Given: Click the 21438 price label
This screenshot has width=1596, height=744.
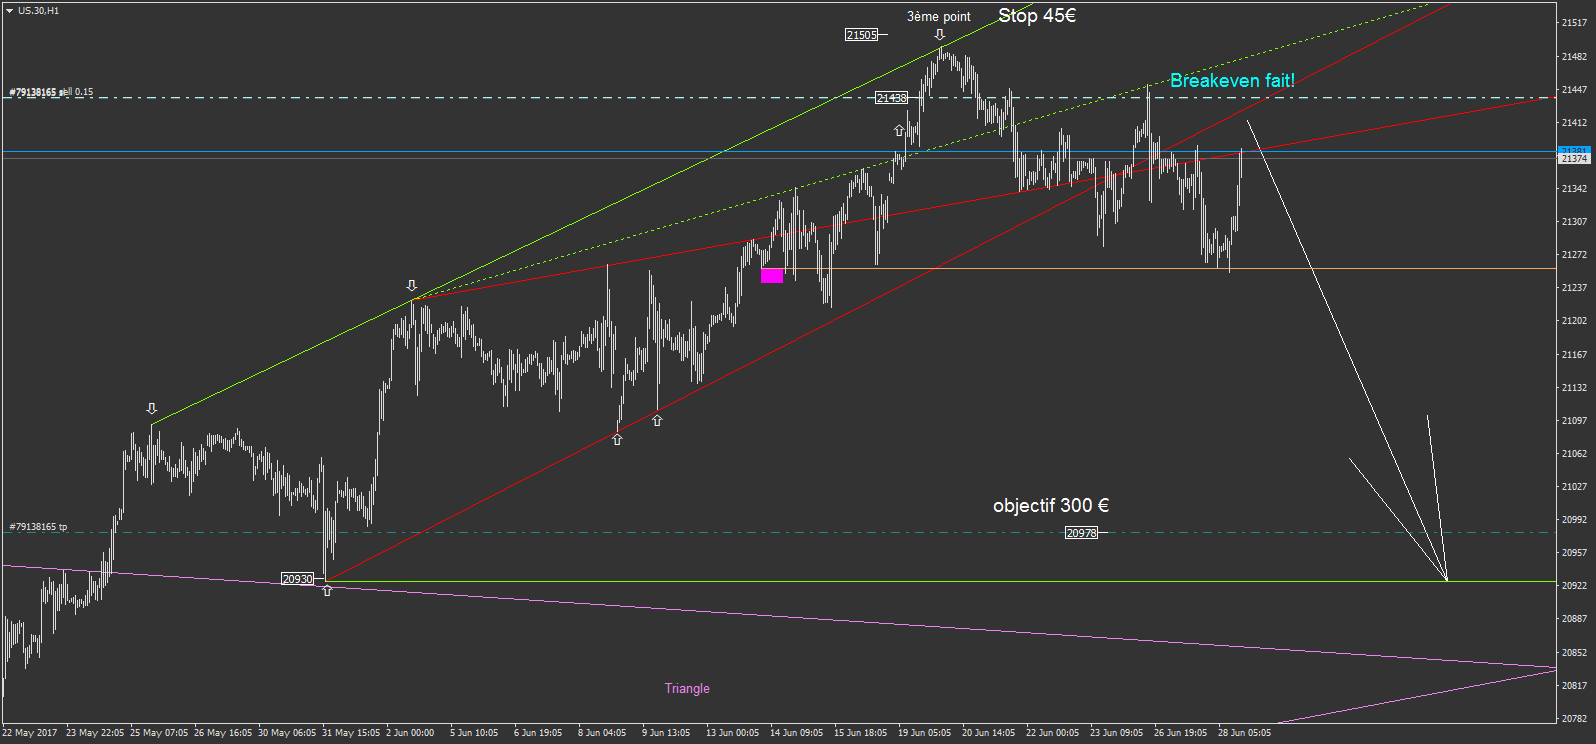Looking at the screenshot, I should click(891, 98).
